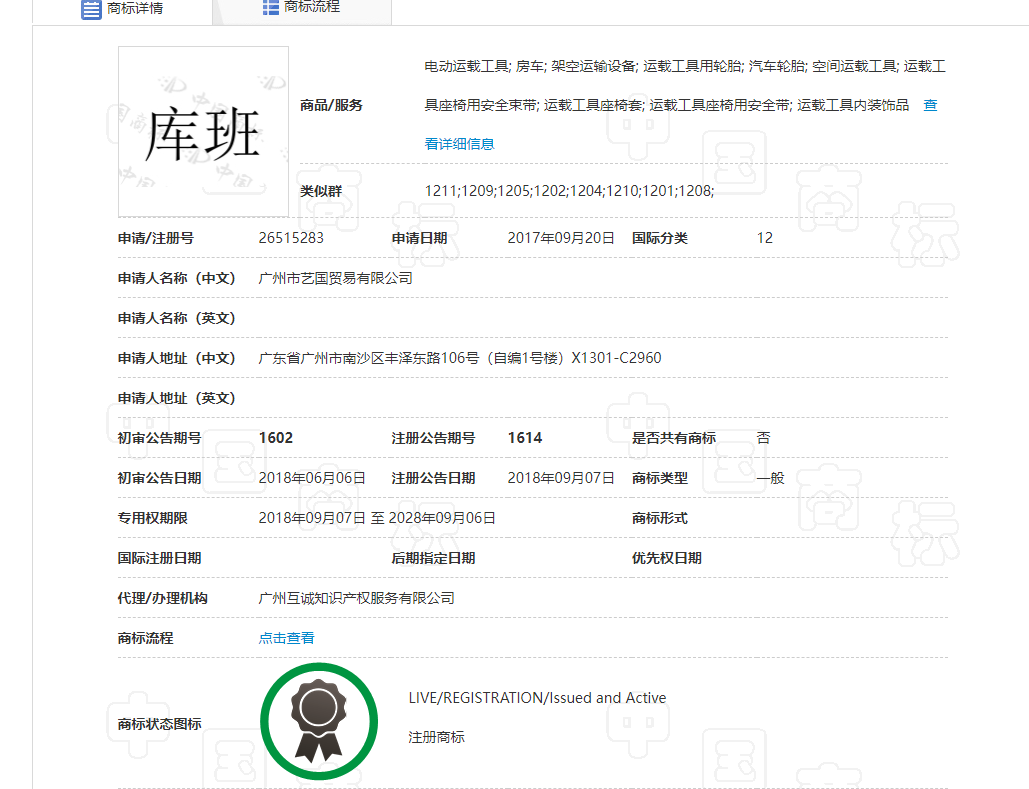
Task: Click the application date 2017年09月20日
Action: tap(561, 238)
